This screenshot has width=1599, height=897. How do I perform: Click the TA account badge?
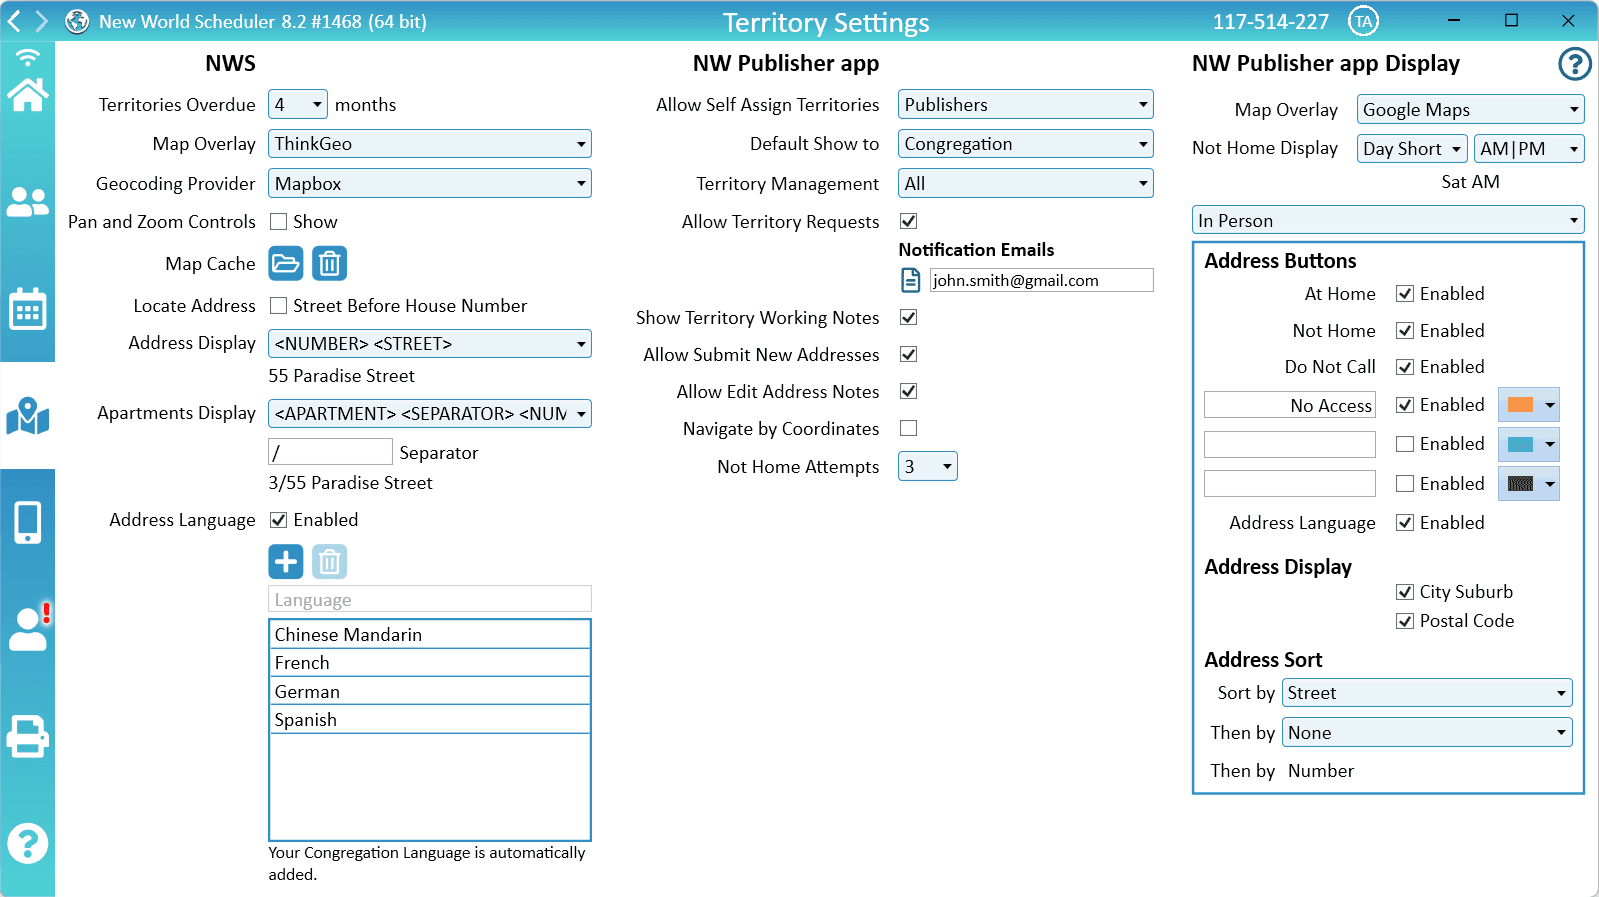(x=1363, y=21)
